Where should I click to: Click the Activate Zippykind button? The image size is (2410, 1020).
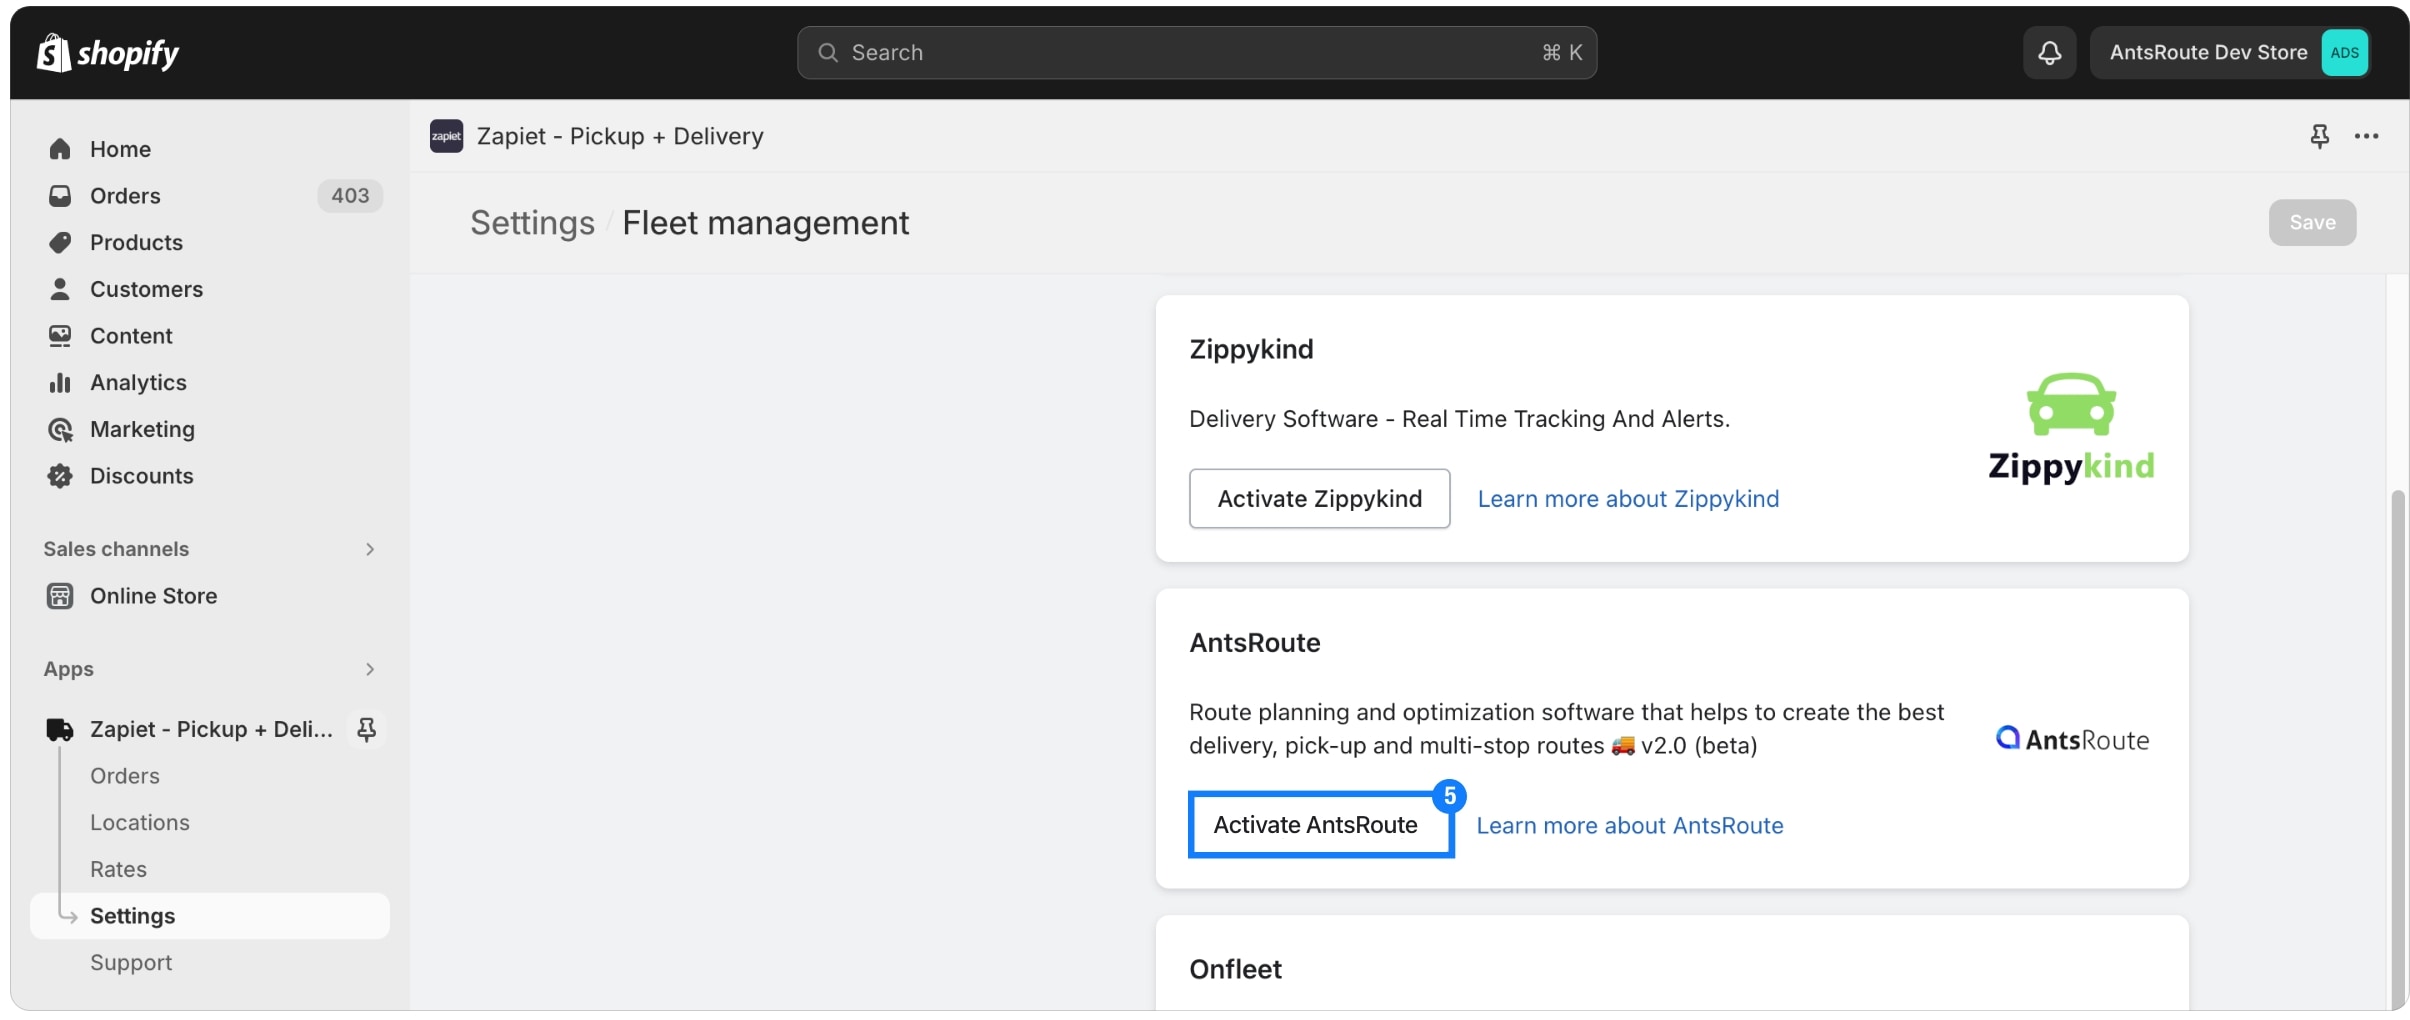pyautogui.click(x=1319, y=498)
